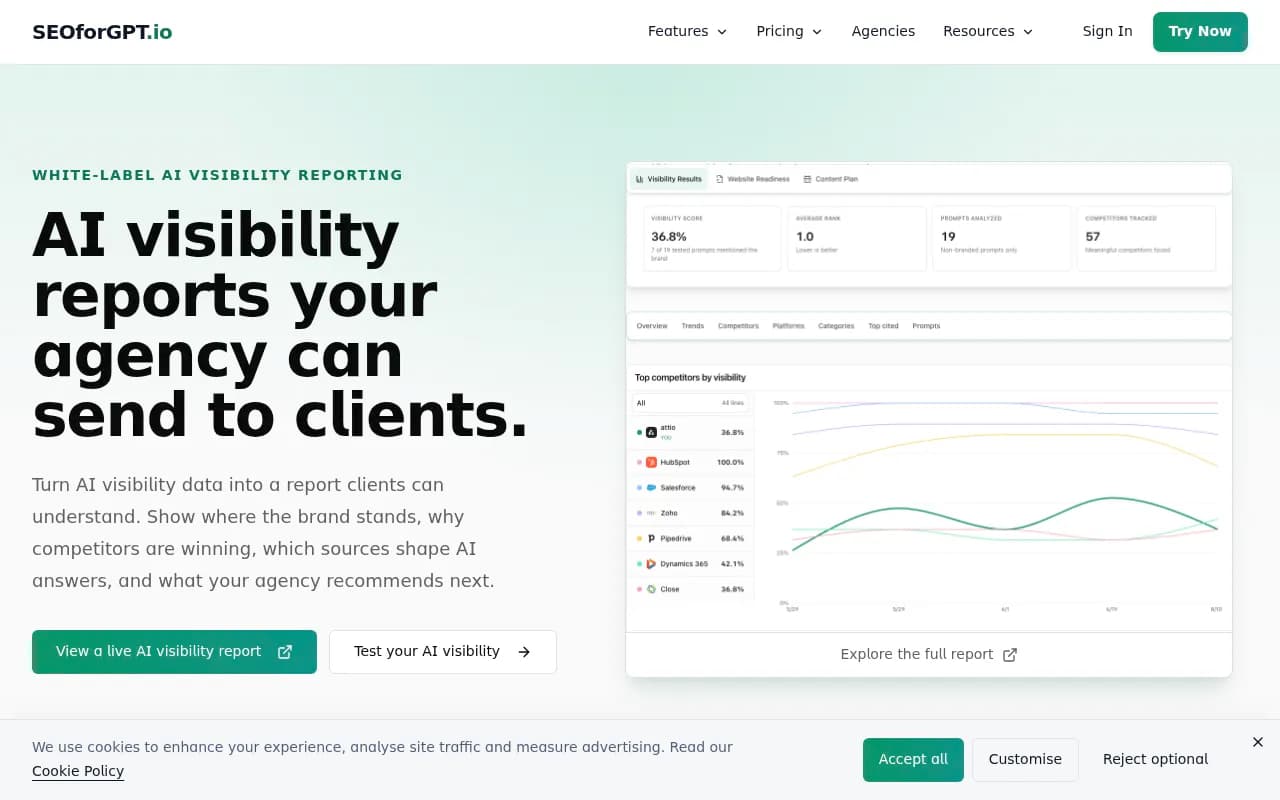
Task: Open the Explore the full report link
Action: point(928,654)
